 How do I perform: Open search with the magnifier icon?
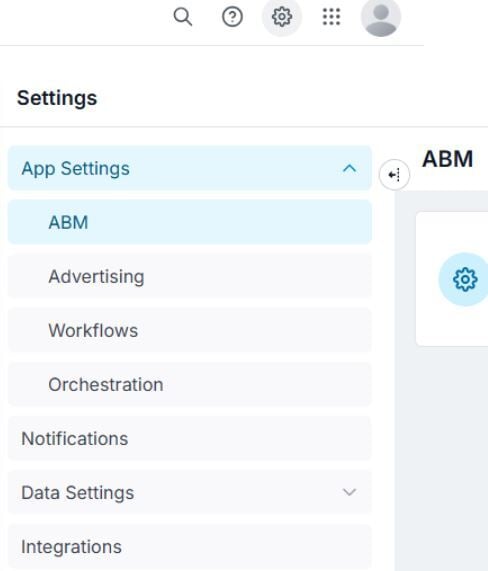(x=183, y=17)
